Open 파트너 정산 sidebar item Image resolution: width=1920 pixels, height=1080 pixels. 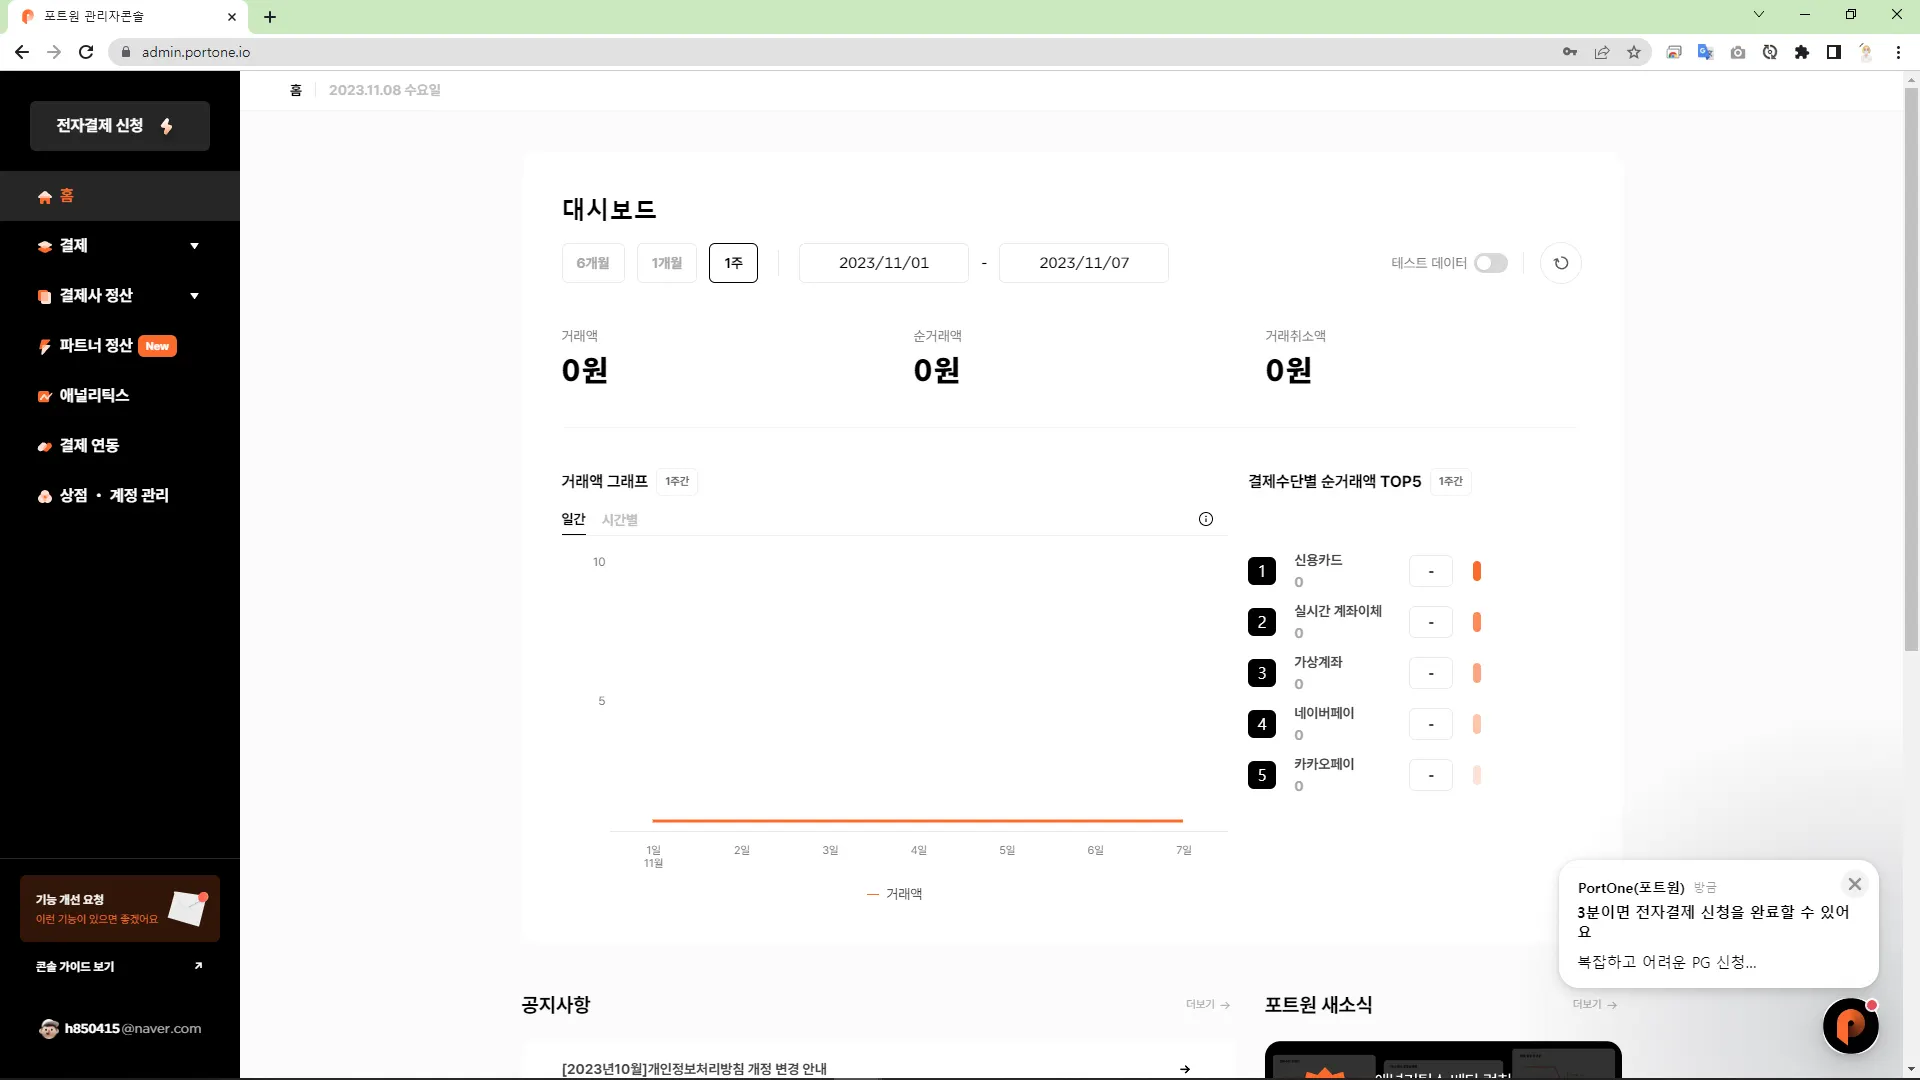[96, 345]
